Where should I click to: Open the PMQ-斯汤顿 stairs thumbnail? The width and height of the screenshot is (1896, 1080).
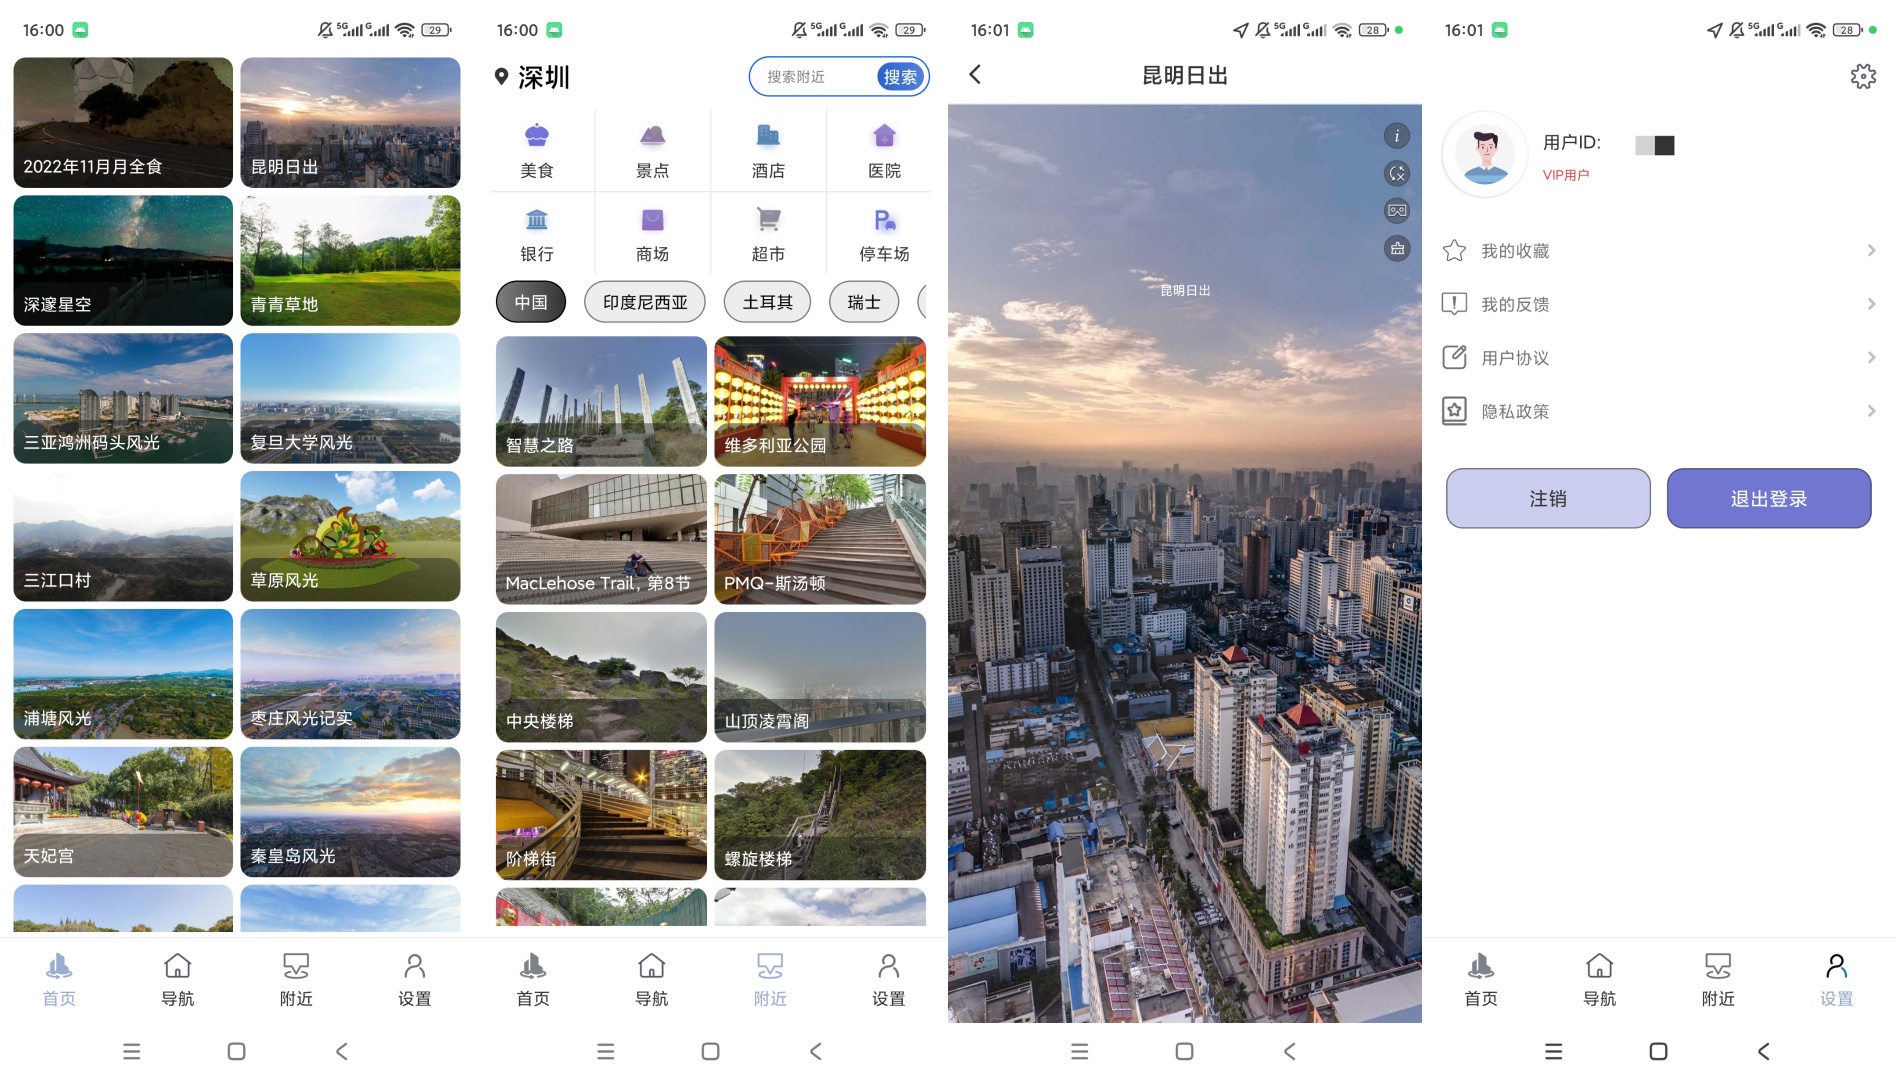click(820, 539)
